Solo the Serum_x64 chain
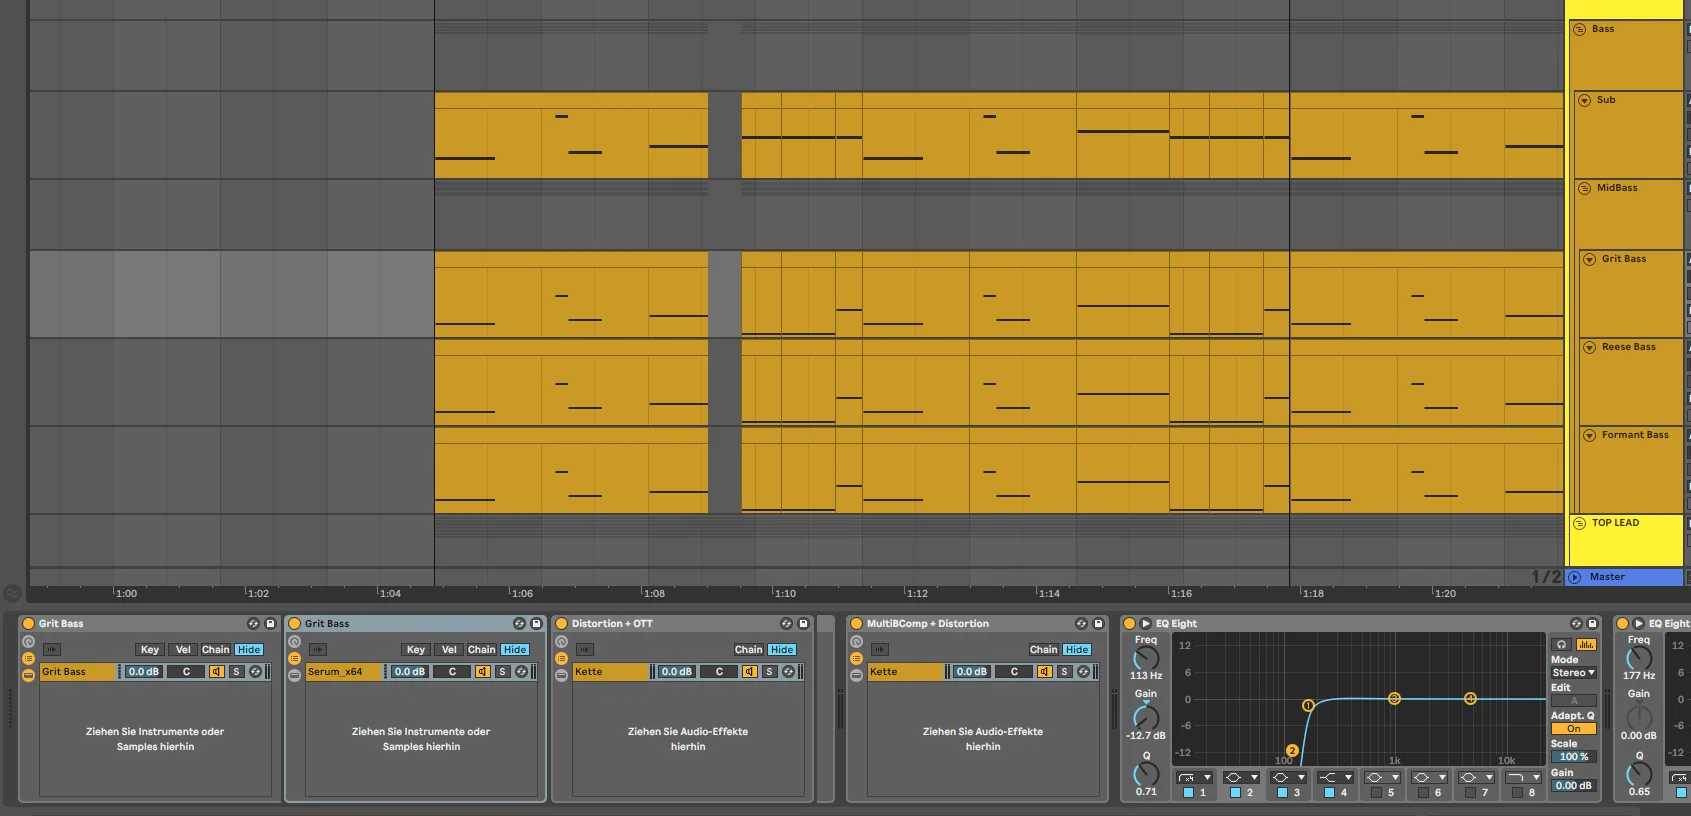 [502, 672]
